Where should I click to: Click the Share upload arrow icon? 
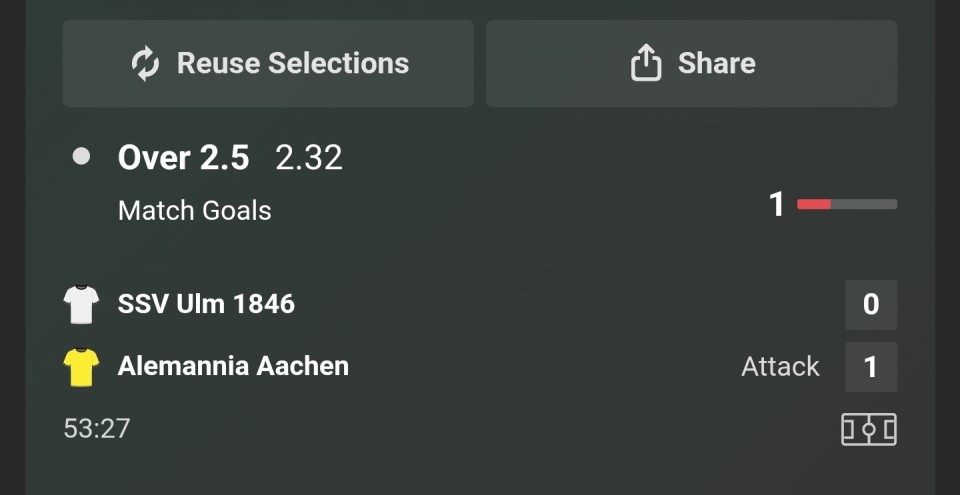(x=646, y=64)
